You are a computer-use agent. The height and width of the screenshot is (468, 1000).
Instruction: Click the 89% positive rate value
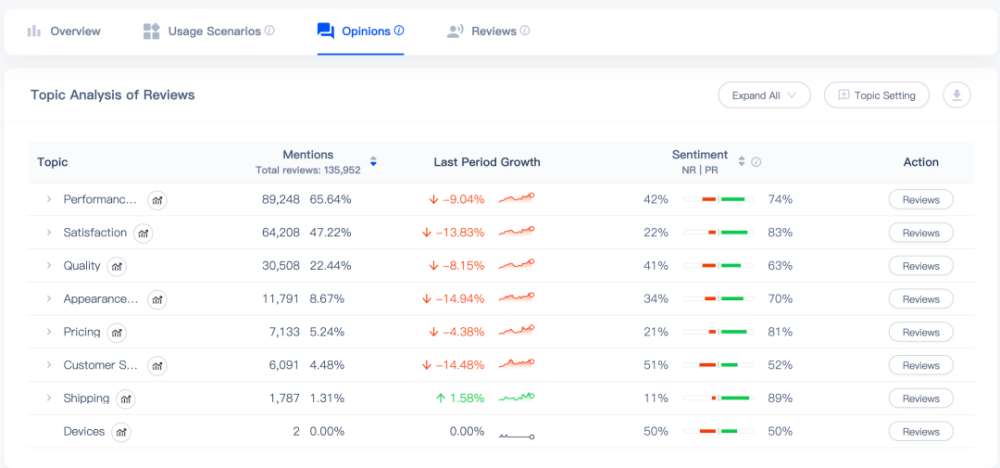click(x=780, y=399)
